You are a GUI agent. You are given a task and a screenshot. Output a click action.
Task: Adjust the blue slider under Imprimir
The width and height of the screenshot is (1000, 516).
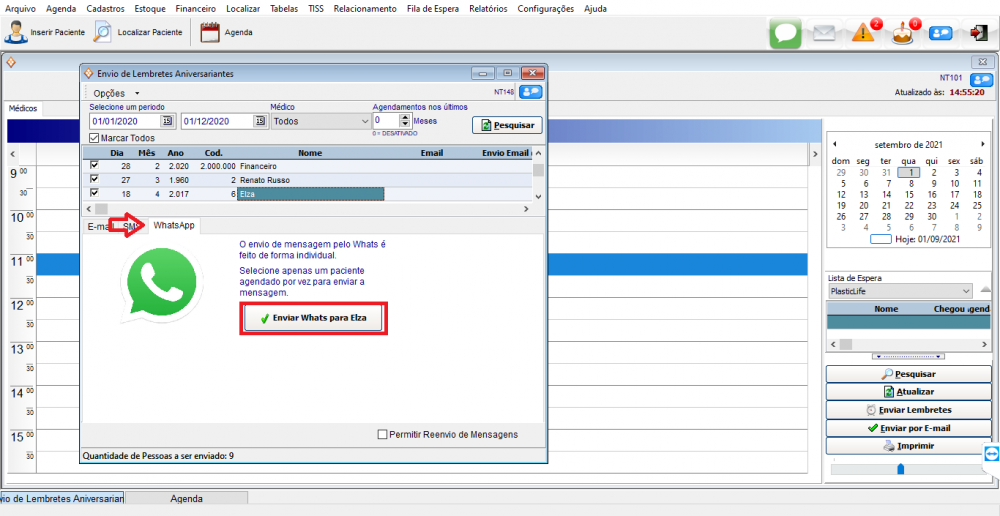point(900,468)
